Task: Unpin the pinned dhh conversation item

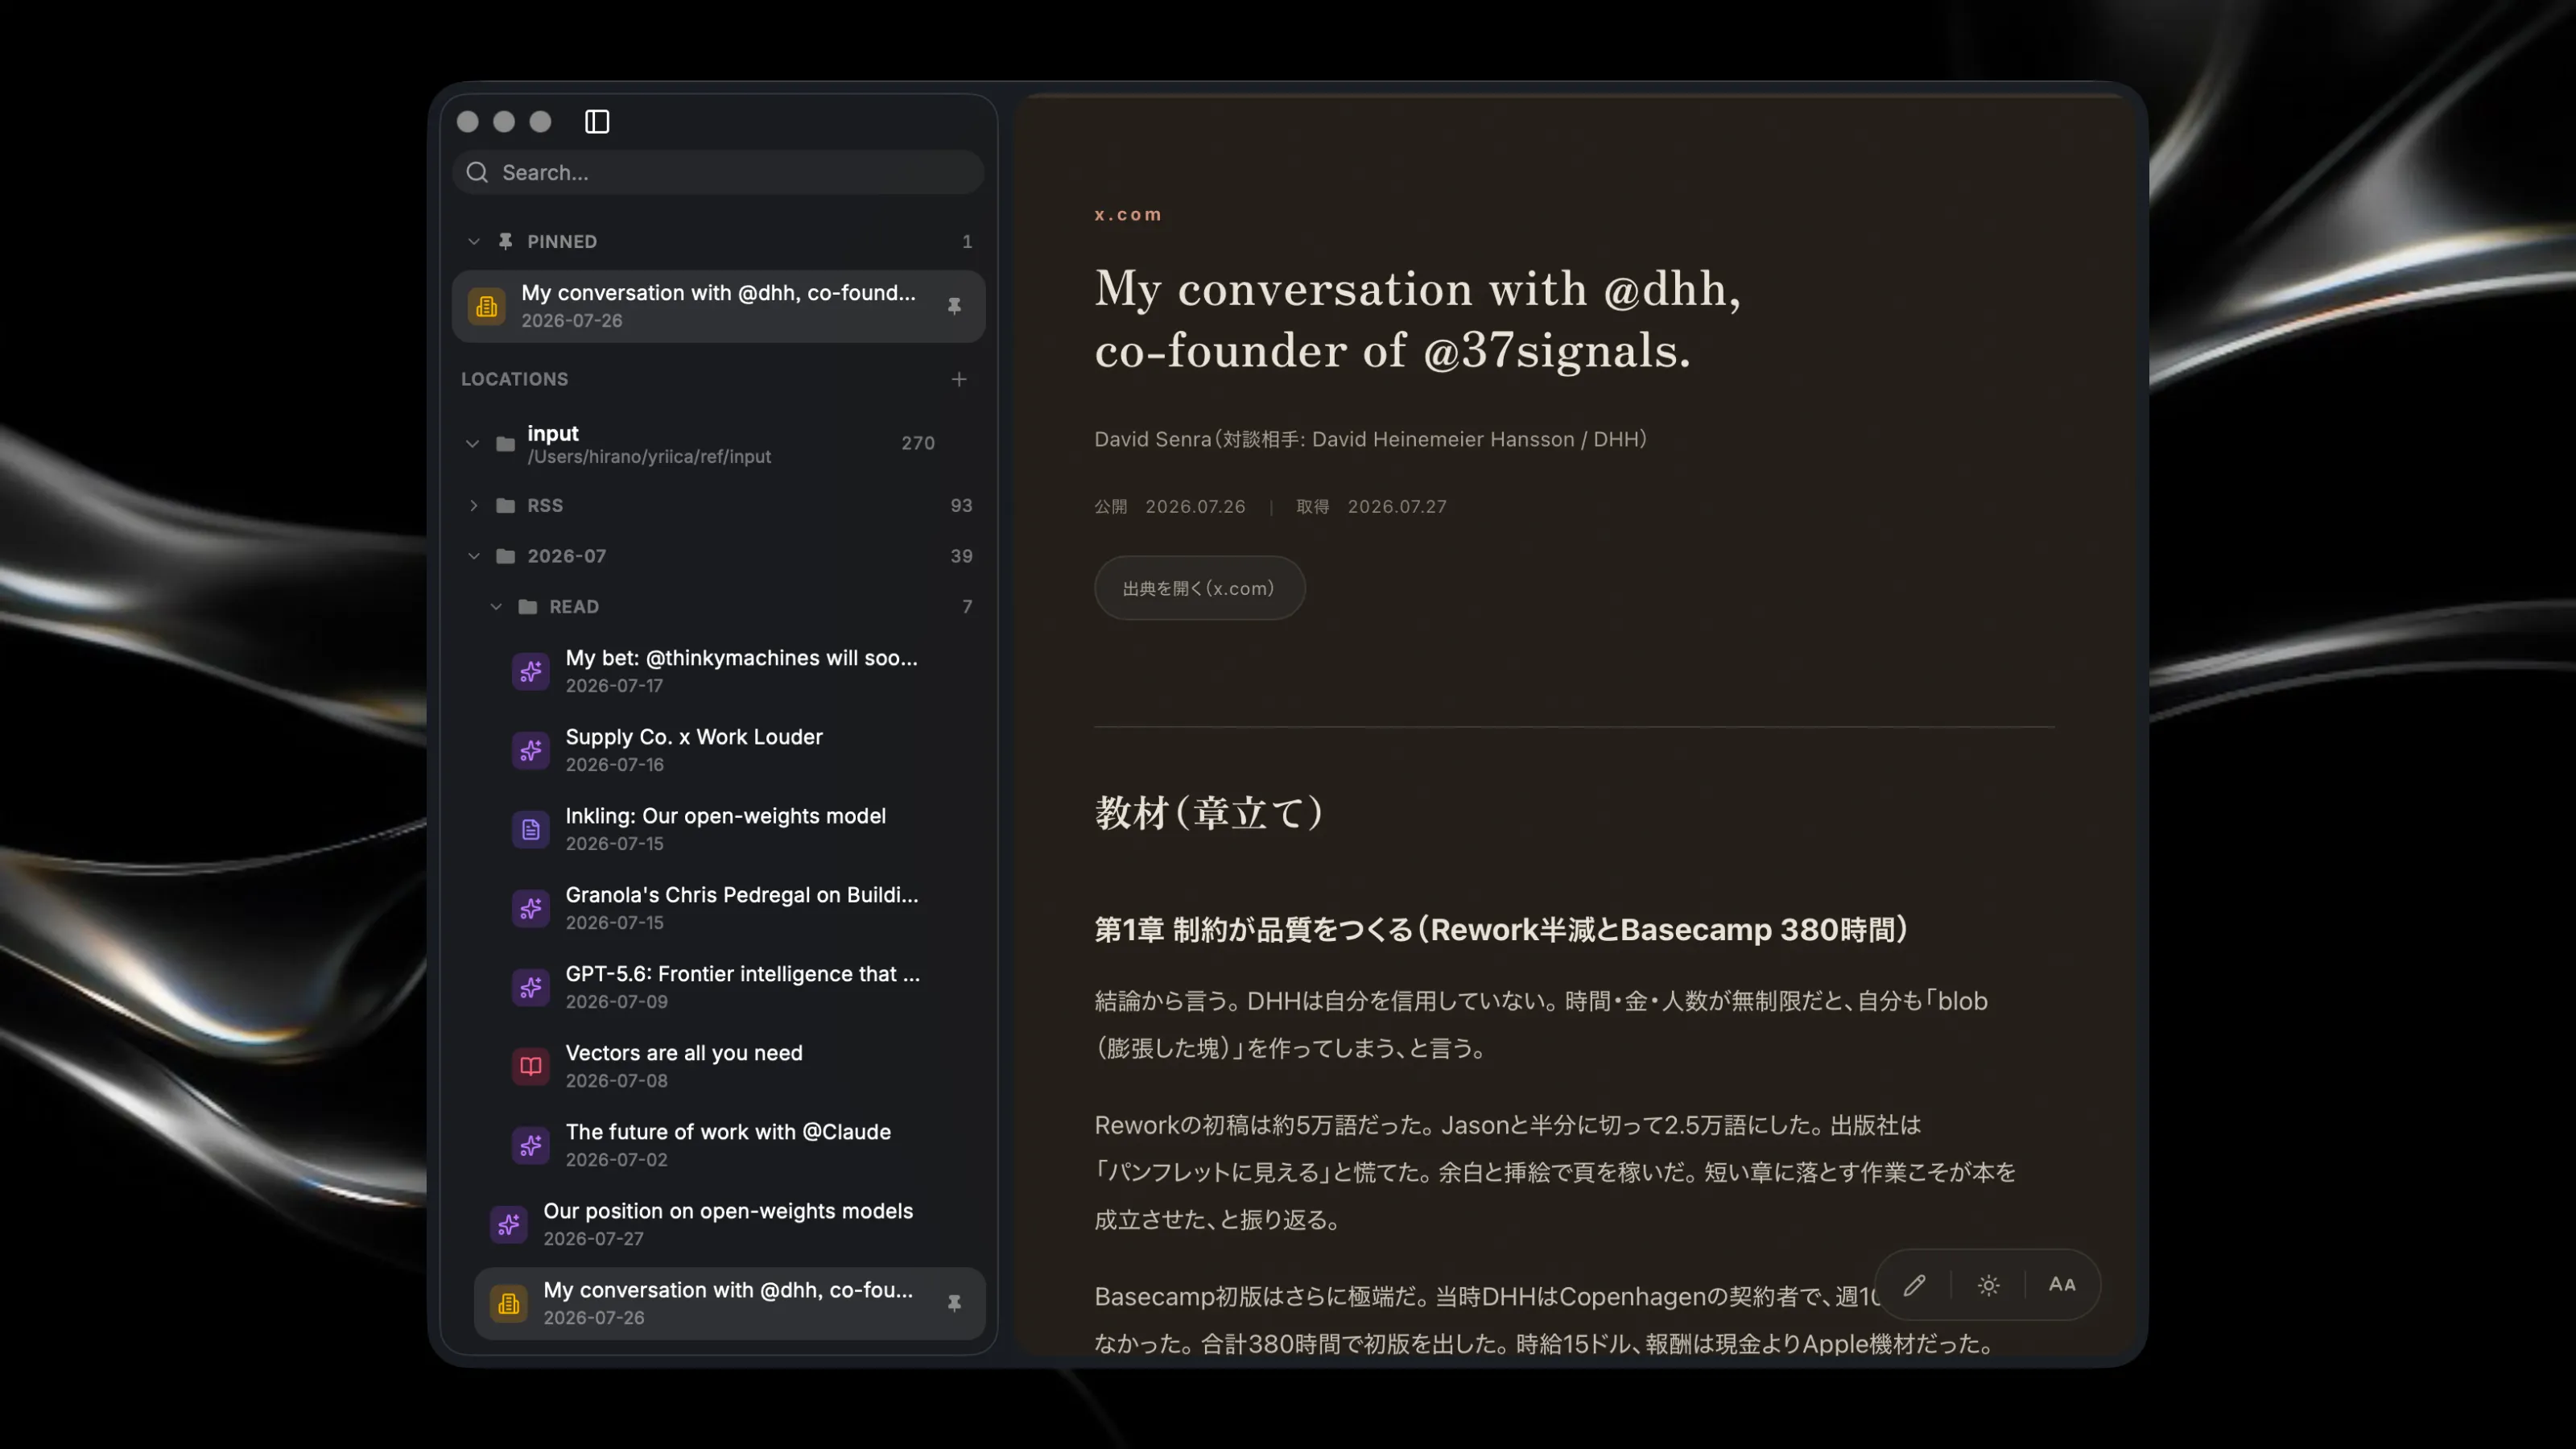Action: coord(954,306)
